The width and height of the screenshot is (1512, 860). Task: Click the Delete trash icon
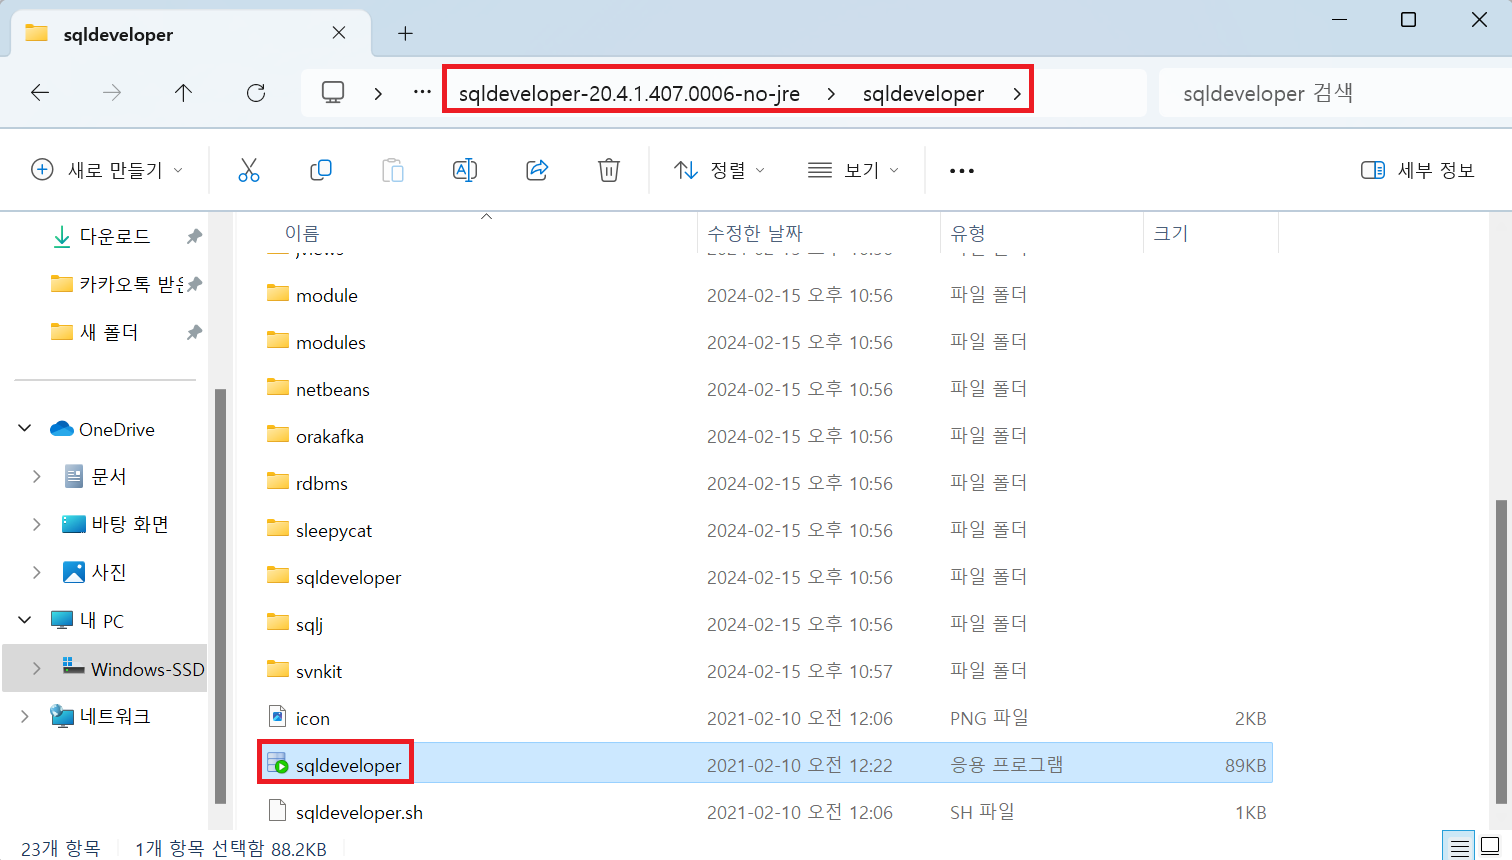pyautogui.click(x=608, y=170)
